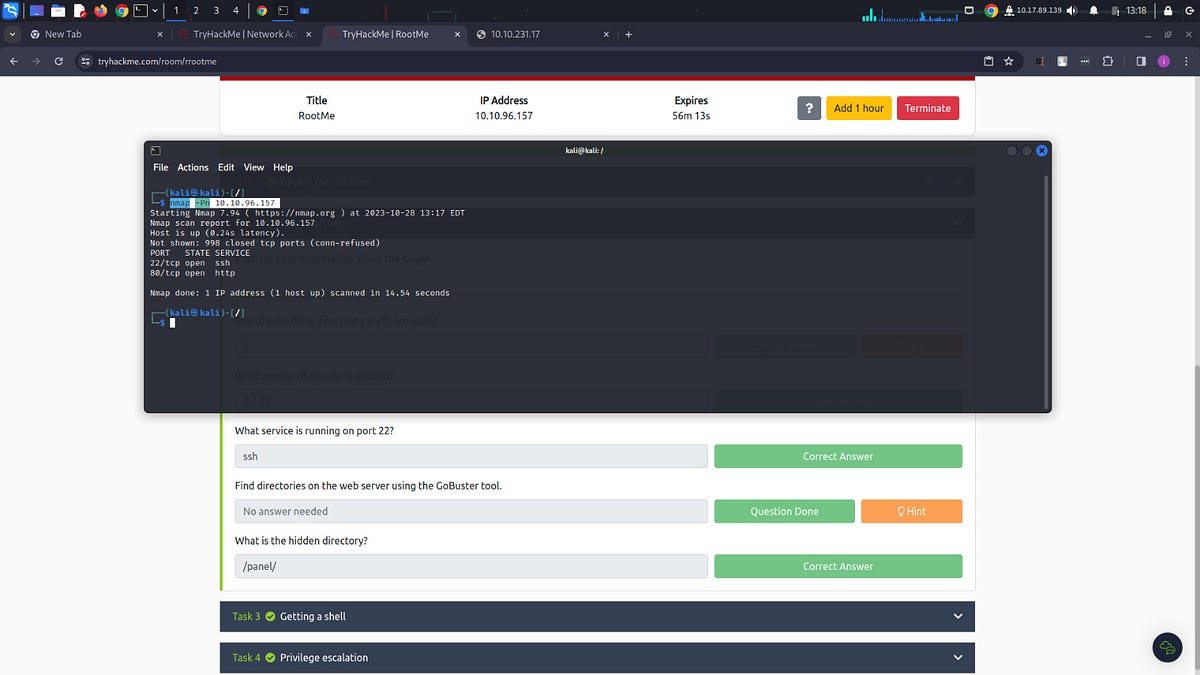Click the volume icon in system tray

[x=1072, y=11]
